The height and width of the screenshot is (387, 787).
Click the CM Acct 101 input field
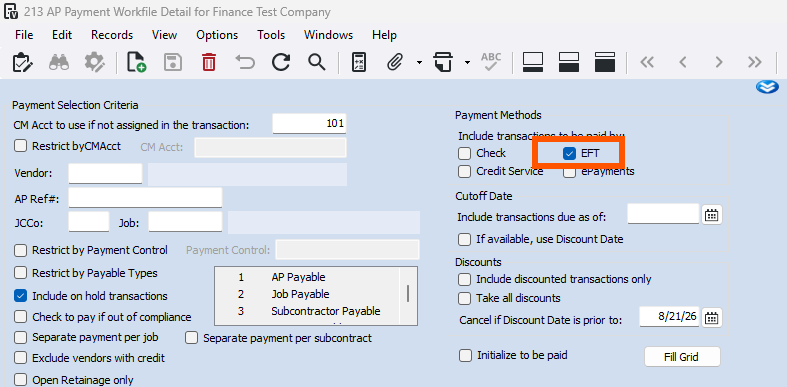[x=309, y=123]
